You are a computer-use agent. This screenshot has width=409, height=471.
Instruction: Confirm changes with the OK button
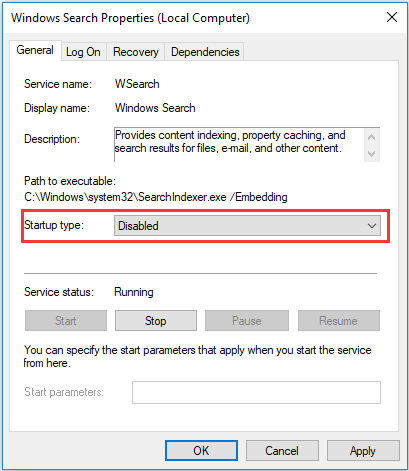point(201,451)
